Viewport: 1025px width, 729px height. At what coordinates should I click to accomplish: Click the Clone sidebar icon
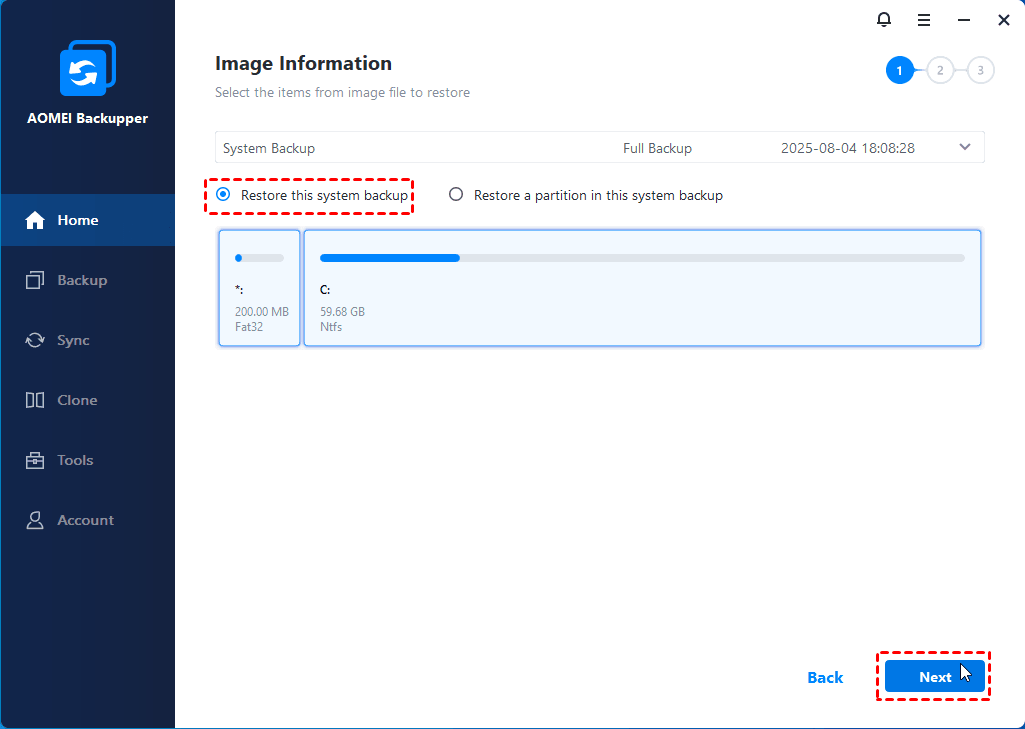[35, 400]
